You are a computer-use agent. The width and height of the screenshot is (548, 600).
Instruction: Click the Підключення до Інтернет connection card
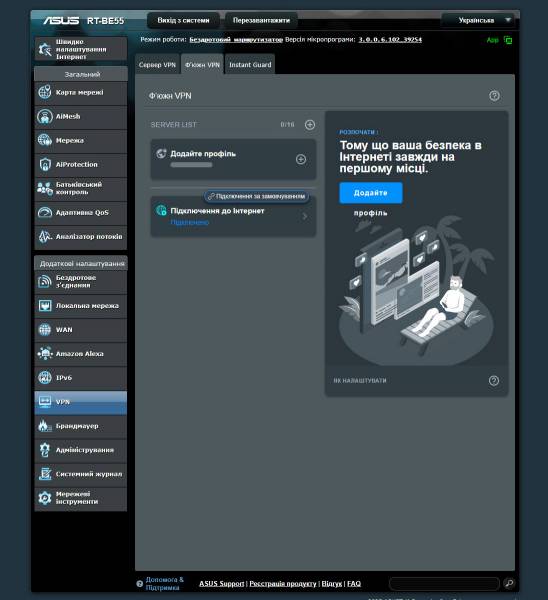click(x=233, y=217)
